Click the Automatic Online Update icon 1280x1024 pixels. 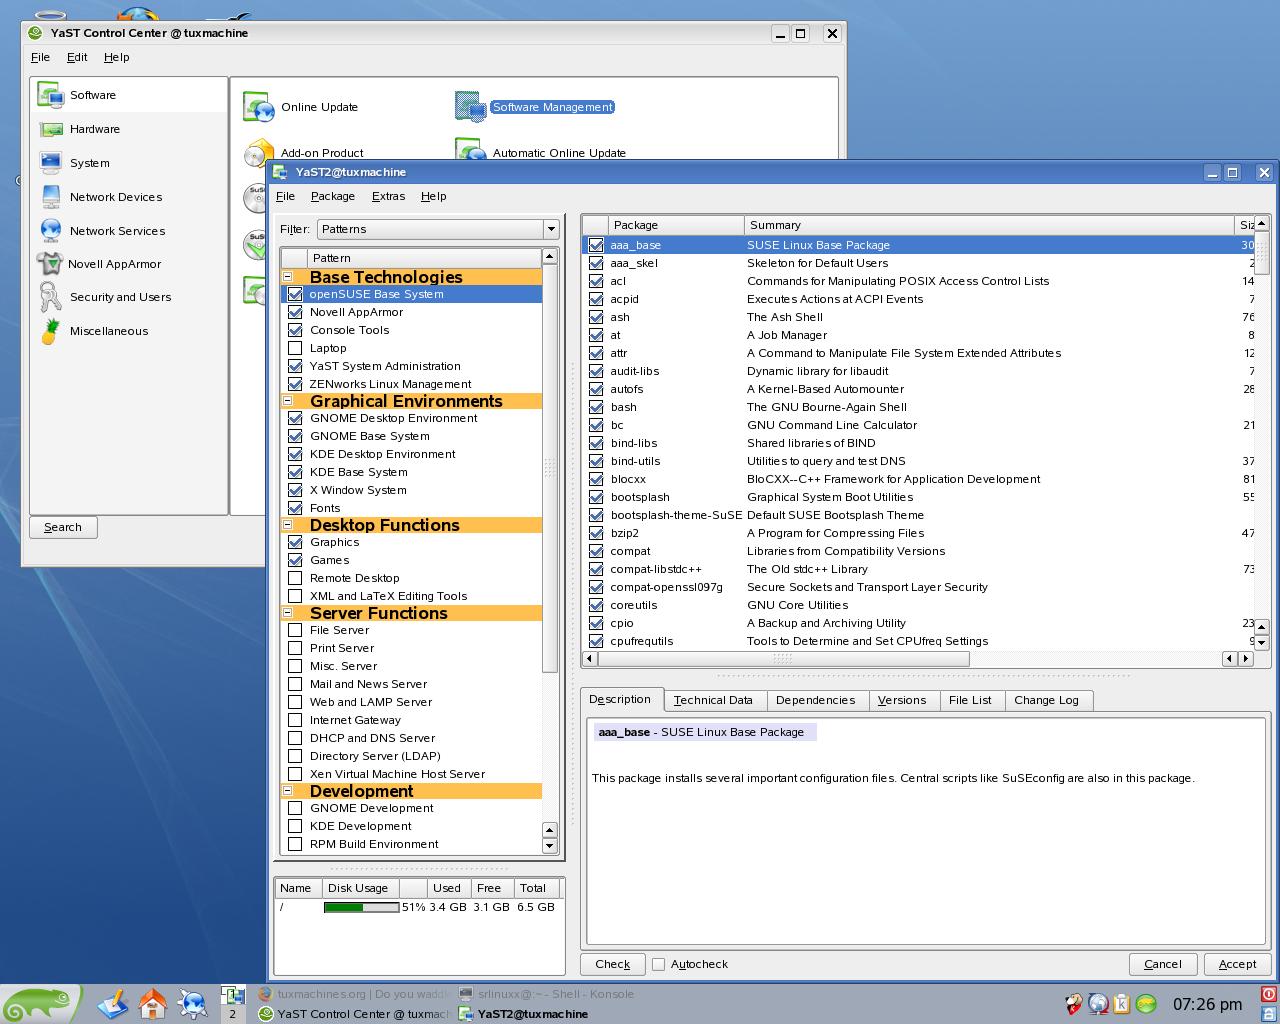(x=470, y=150)
